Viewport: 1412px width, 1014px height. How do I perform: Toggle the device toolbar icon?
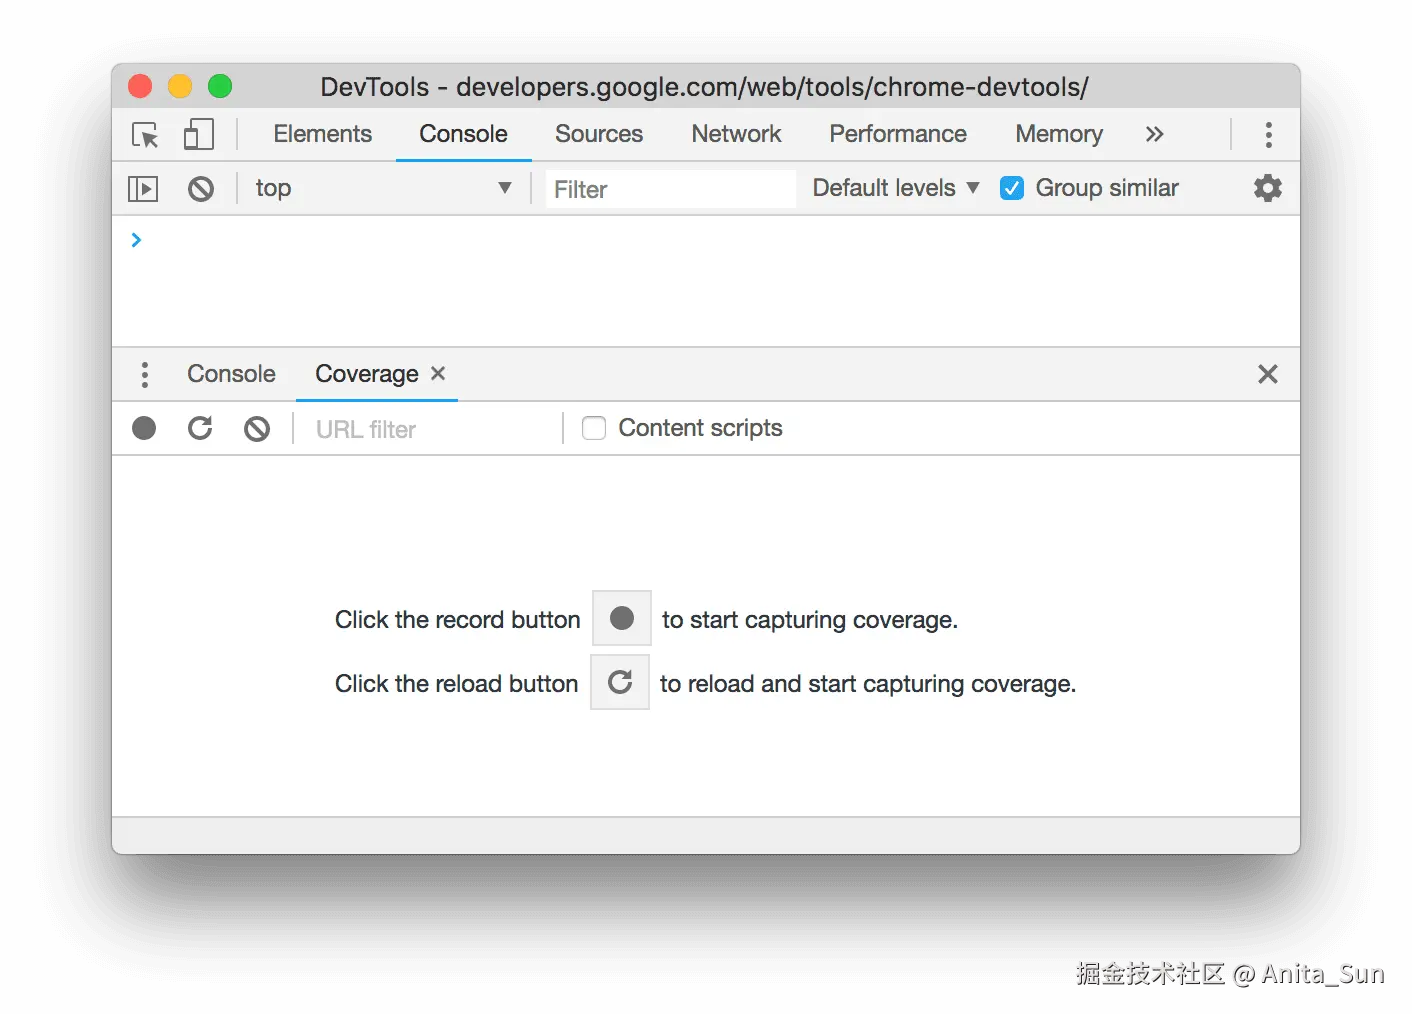(199, 134)
